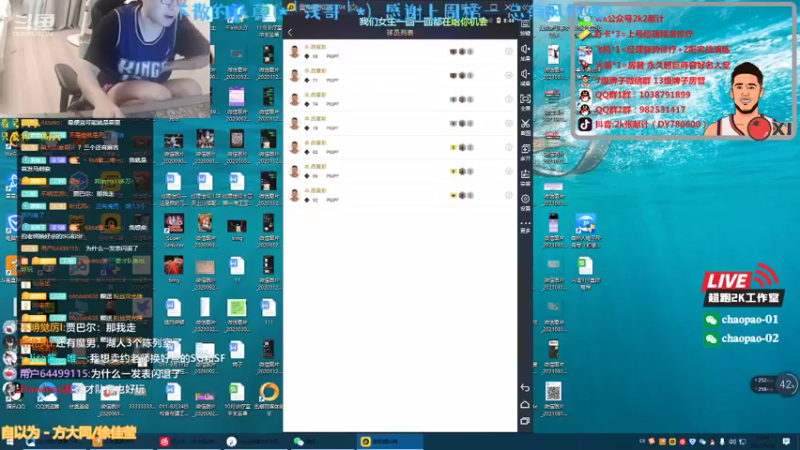Click the rating number 78 in player list
Image resolution: width=800 pixels, height=450 pixels.
[315, 129]
